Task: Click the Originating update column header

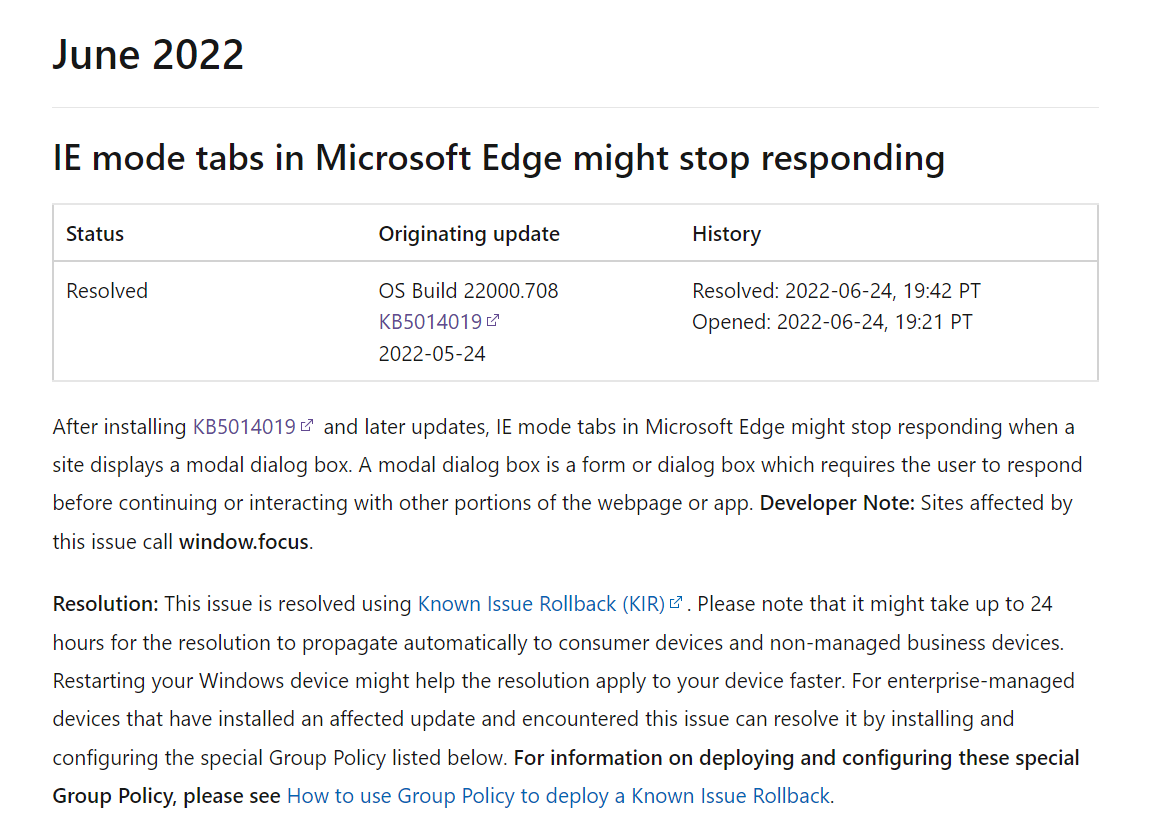Action: tap(469, 234)
